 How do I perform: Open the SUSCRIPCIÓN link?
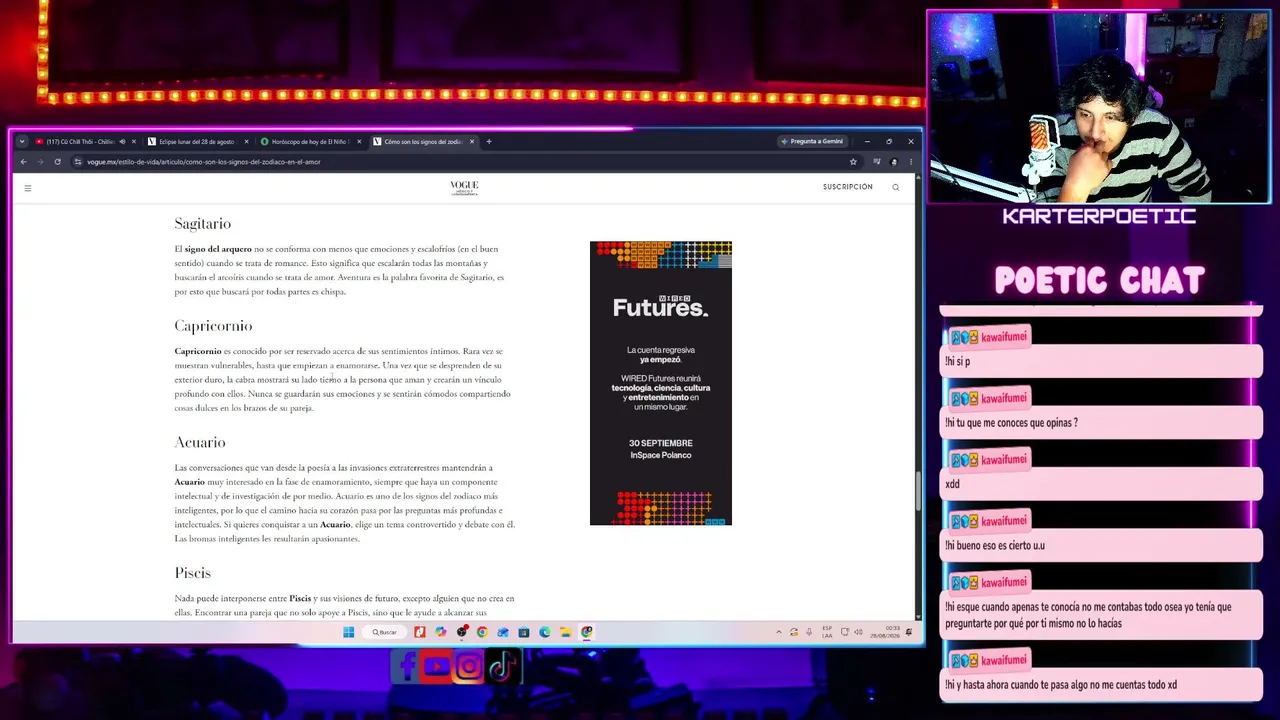(848, 187)
